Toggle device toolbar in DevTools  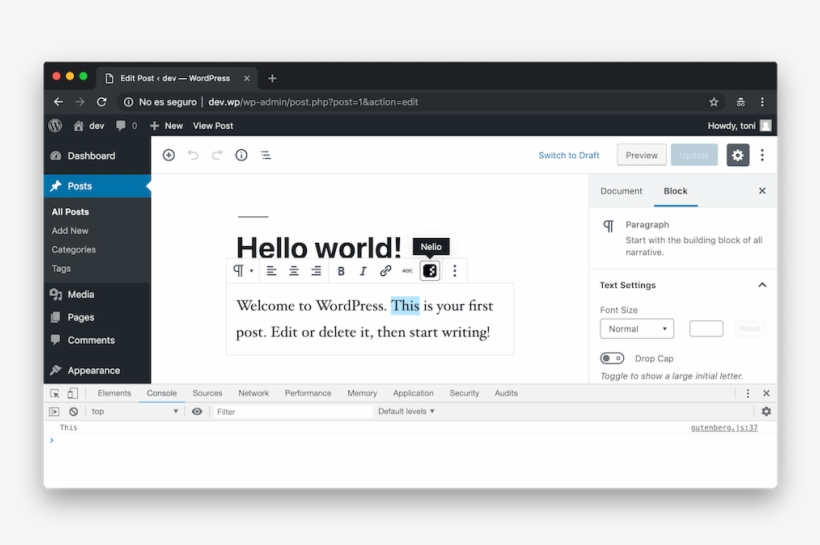[72, 394]
